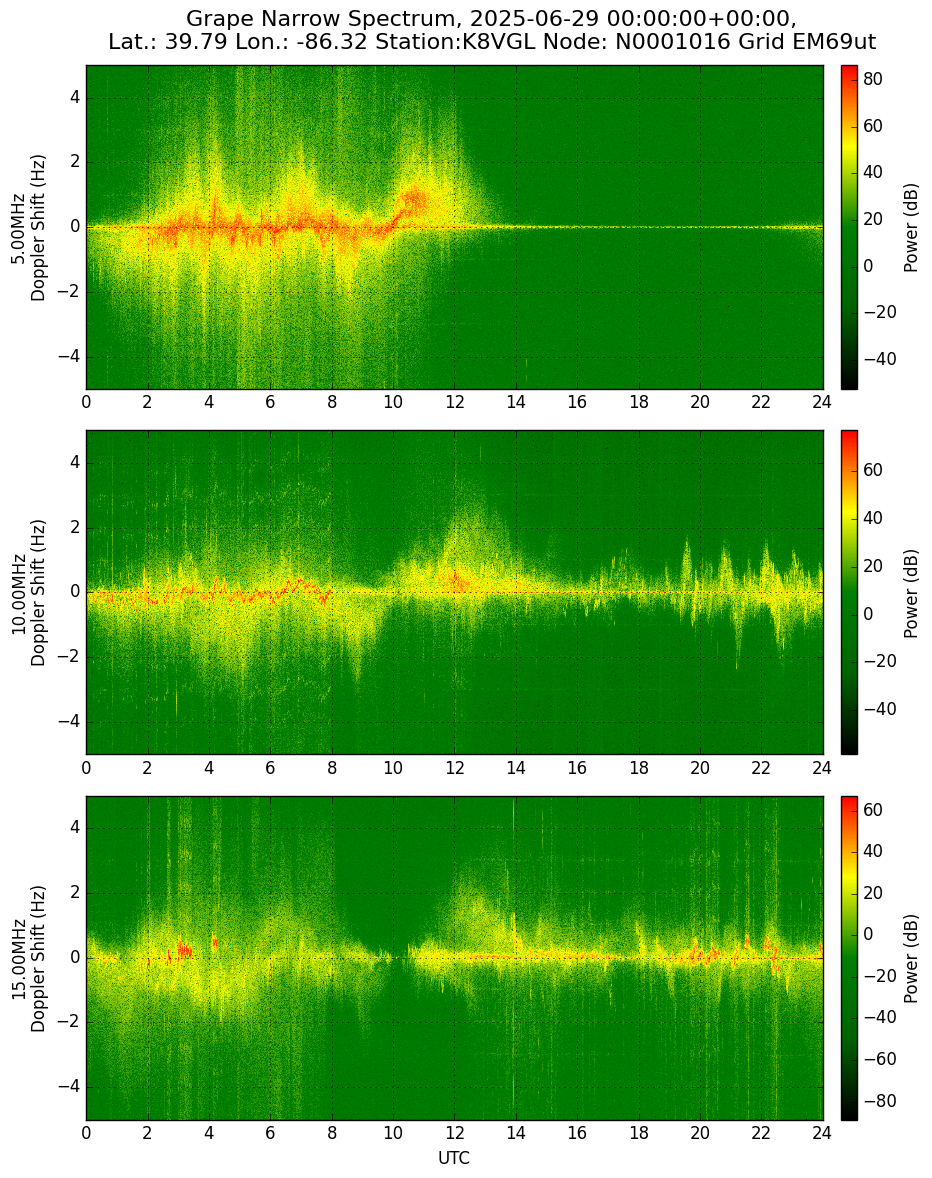
Task: Click the UTC label below the bottom plot
Action: click(454, 1158)
